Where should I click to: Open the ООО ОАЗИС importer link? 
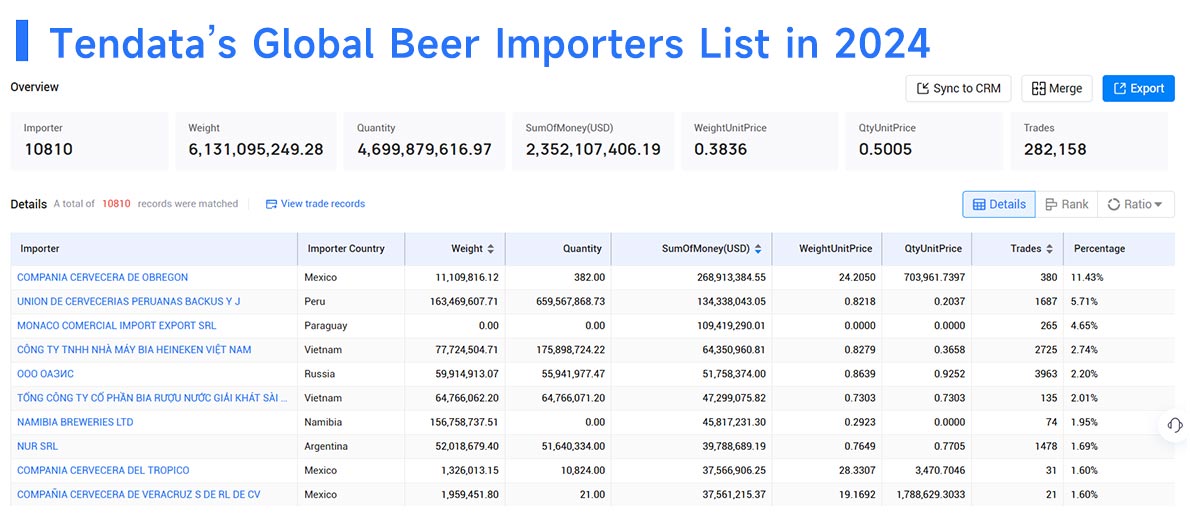pos(46,374)
